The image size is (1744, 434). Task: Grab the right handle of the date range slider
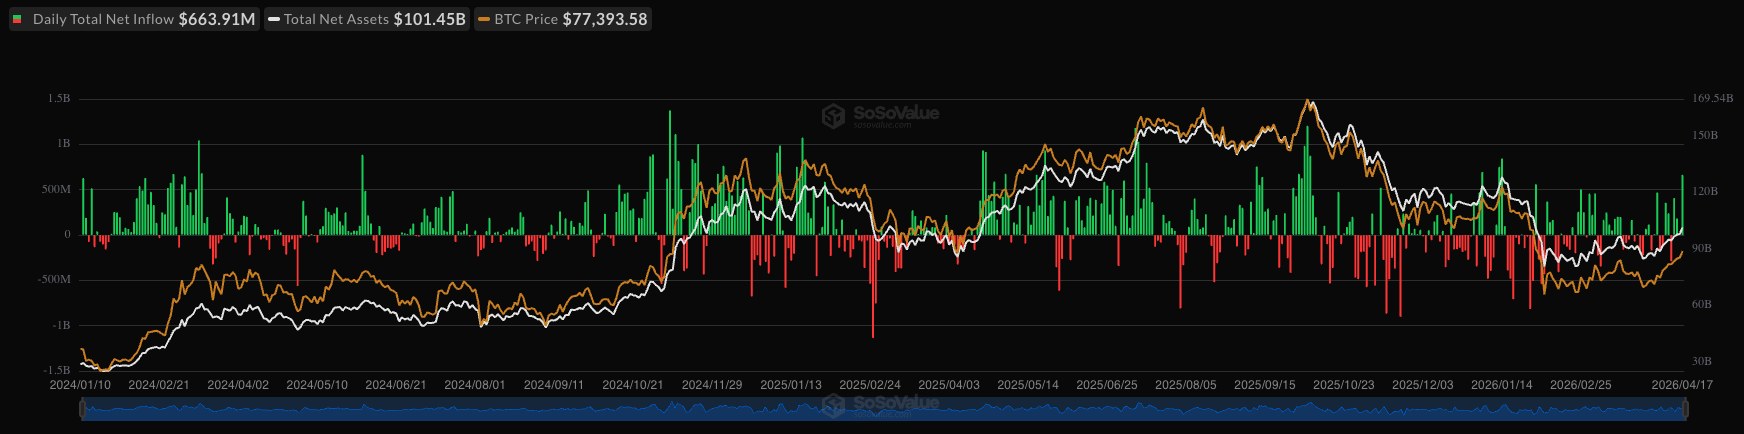pos(1685,409)
